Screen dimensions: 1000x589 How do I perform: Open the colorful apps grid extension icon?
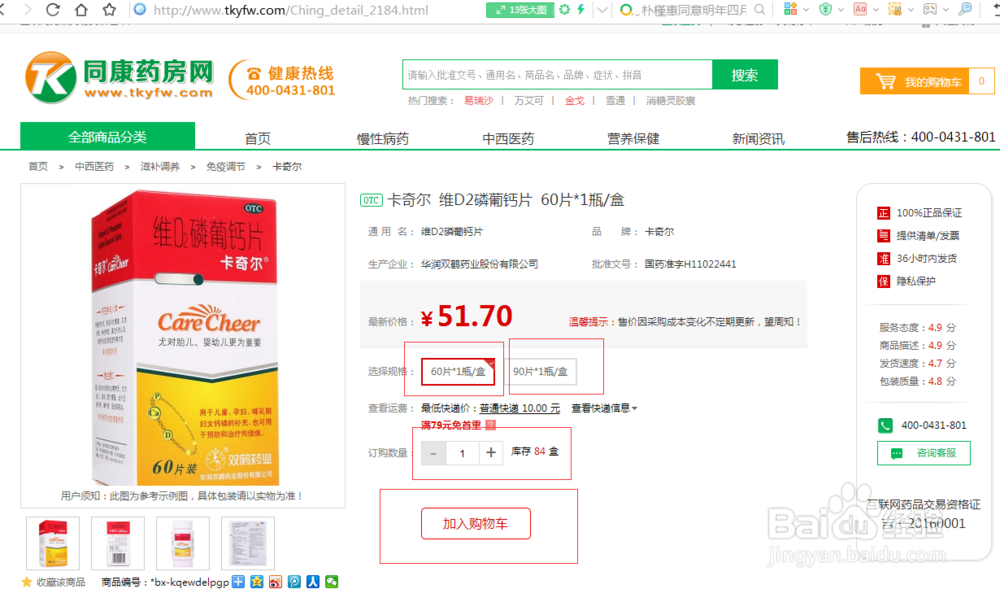point(790,9)
